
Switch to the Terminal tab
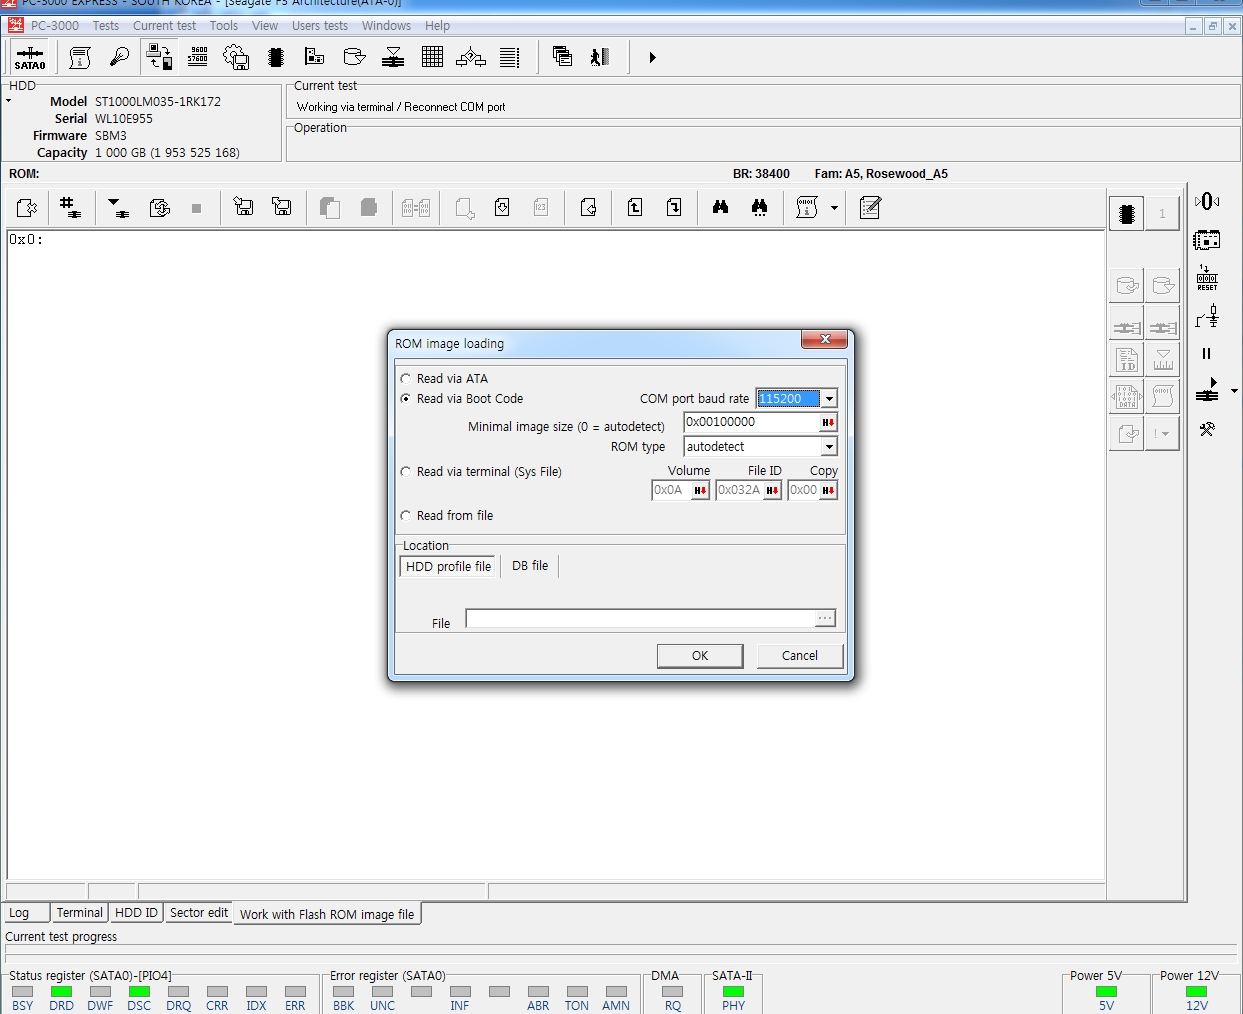(x=79, y=913)
